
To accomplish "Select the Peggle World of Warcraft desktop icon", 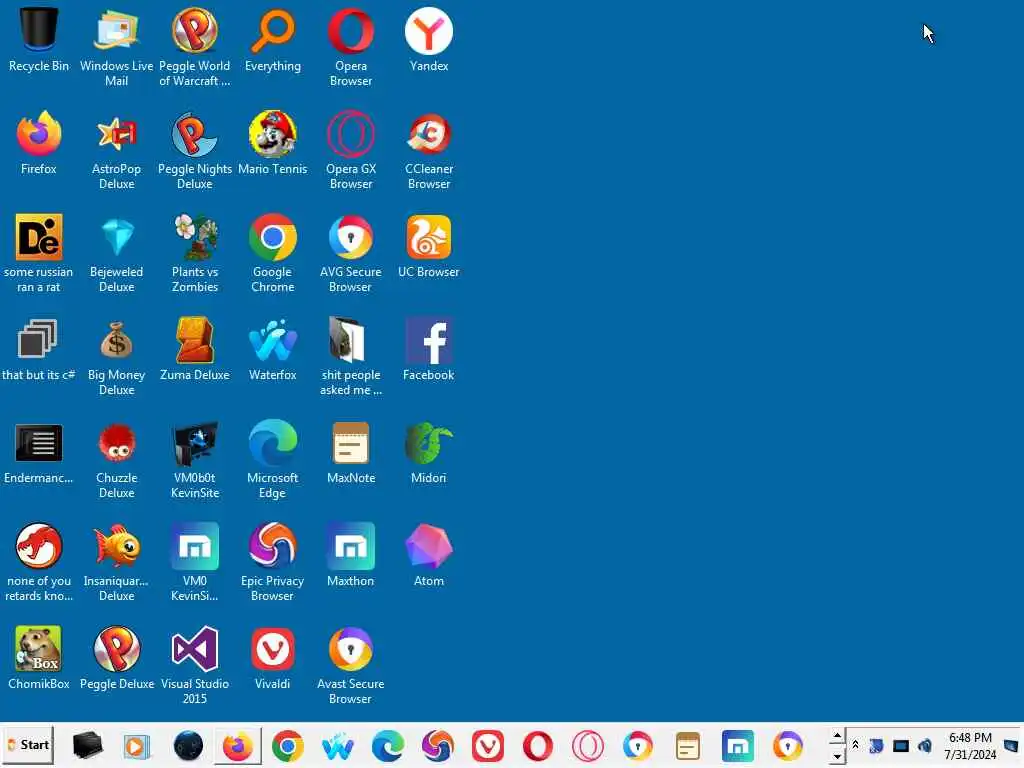I will [x=195, y=47].
